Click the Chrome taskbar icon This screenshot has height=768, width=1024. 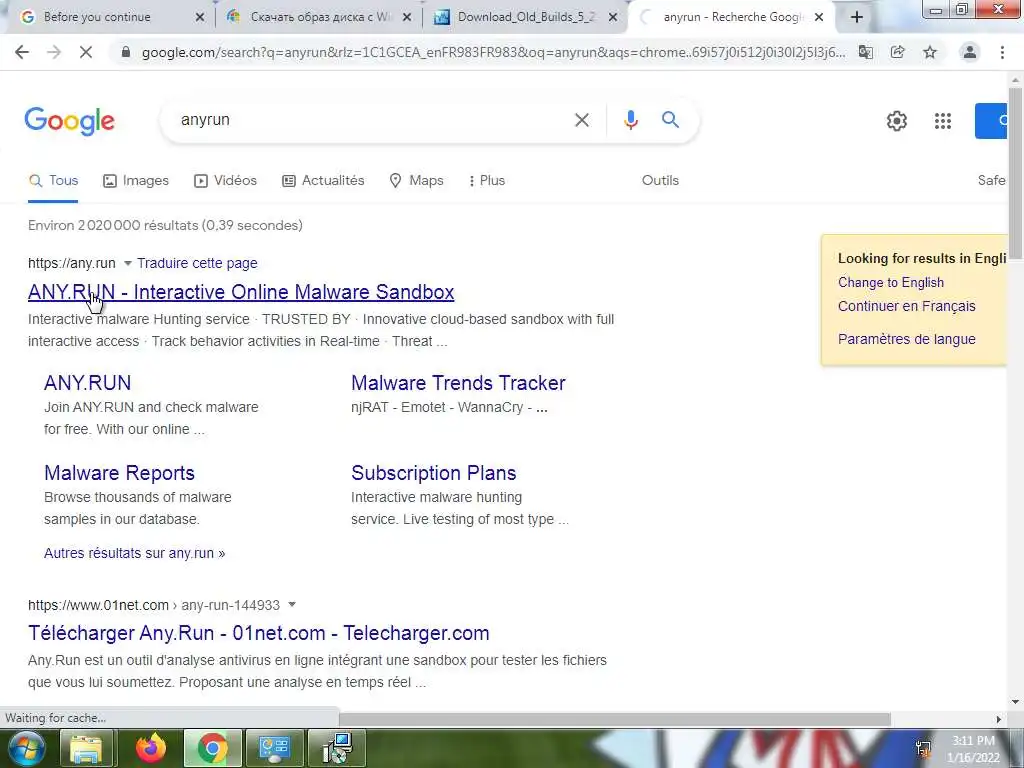tap(213, 748)
